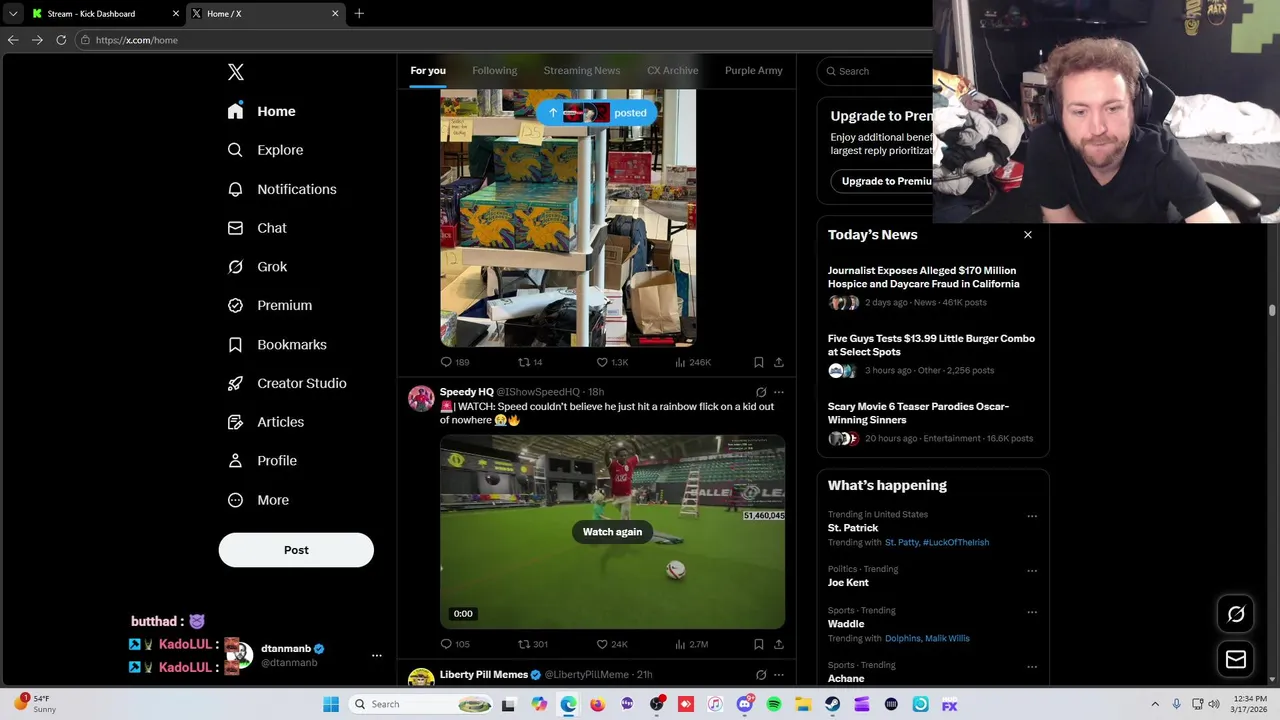Click the browser address bar

click(x=500, y=40)
